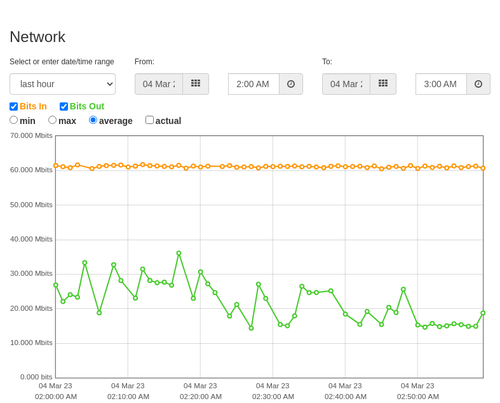Click the '02:00:00 AM' time axis label

[56, 397]
